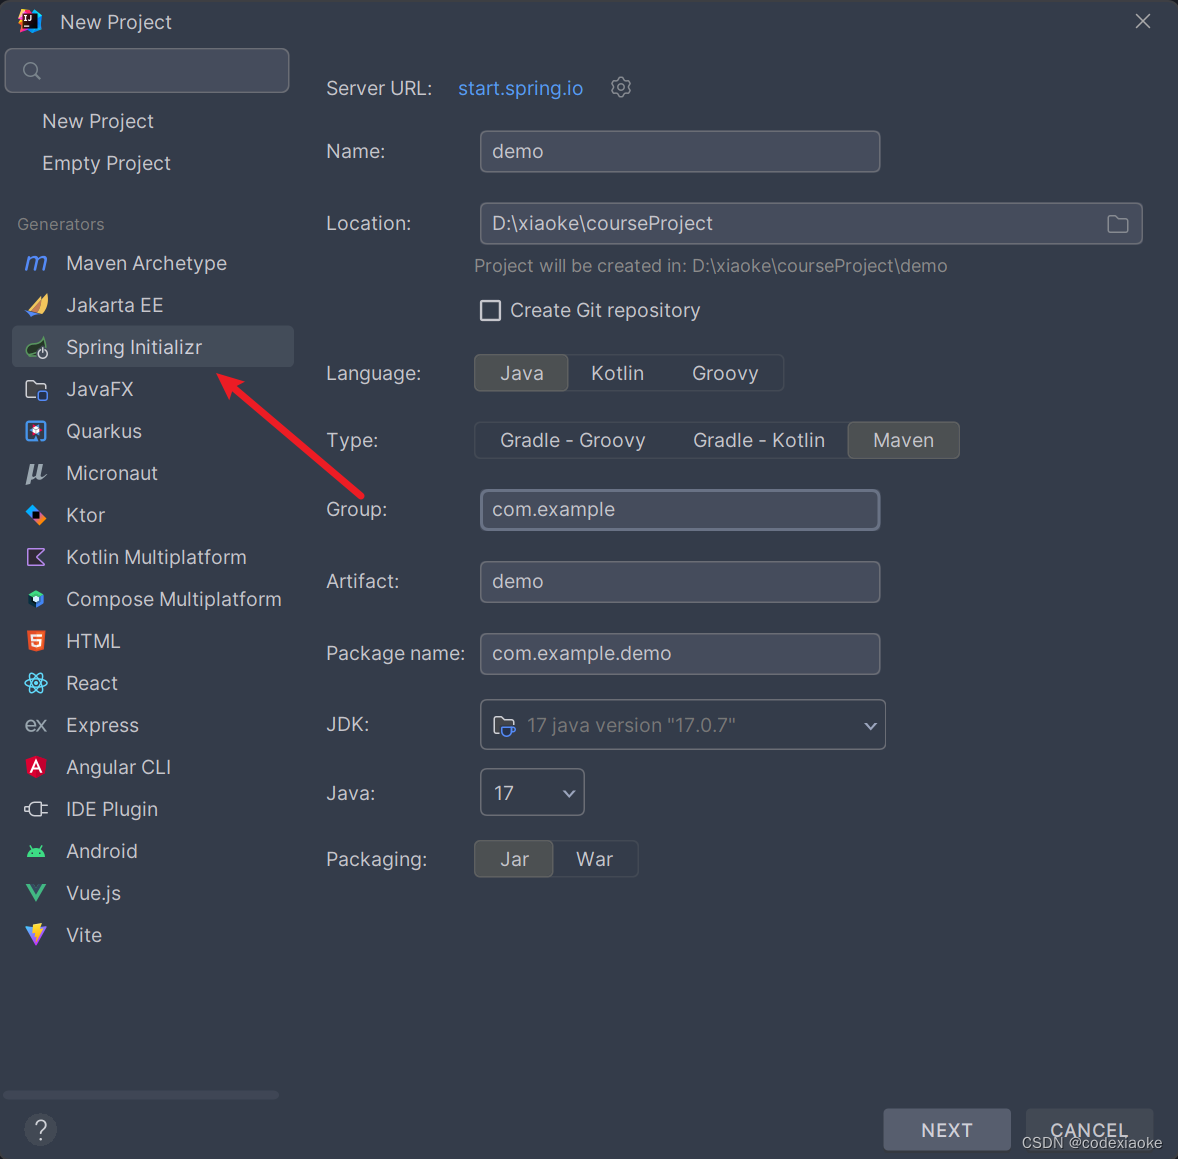Screen dimensions: 1178x1159
Task: Select Gradle - Groovy build type
Action: click(573, 440)
